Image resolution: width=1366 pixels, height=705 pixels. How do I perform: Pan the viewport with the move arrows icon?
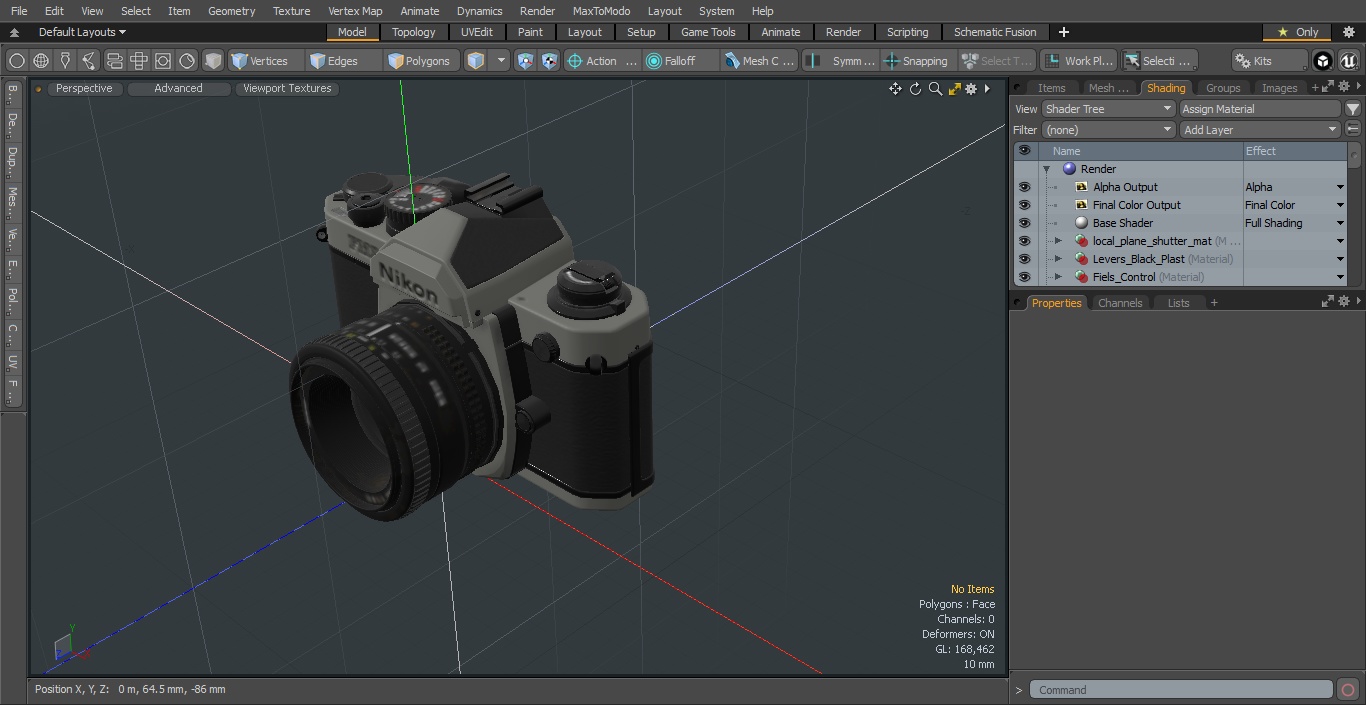(895, 89)
